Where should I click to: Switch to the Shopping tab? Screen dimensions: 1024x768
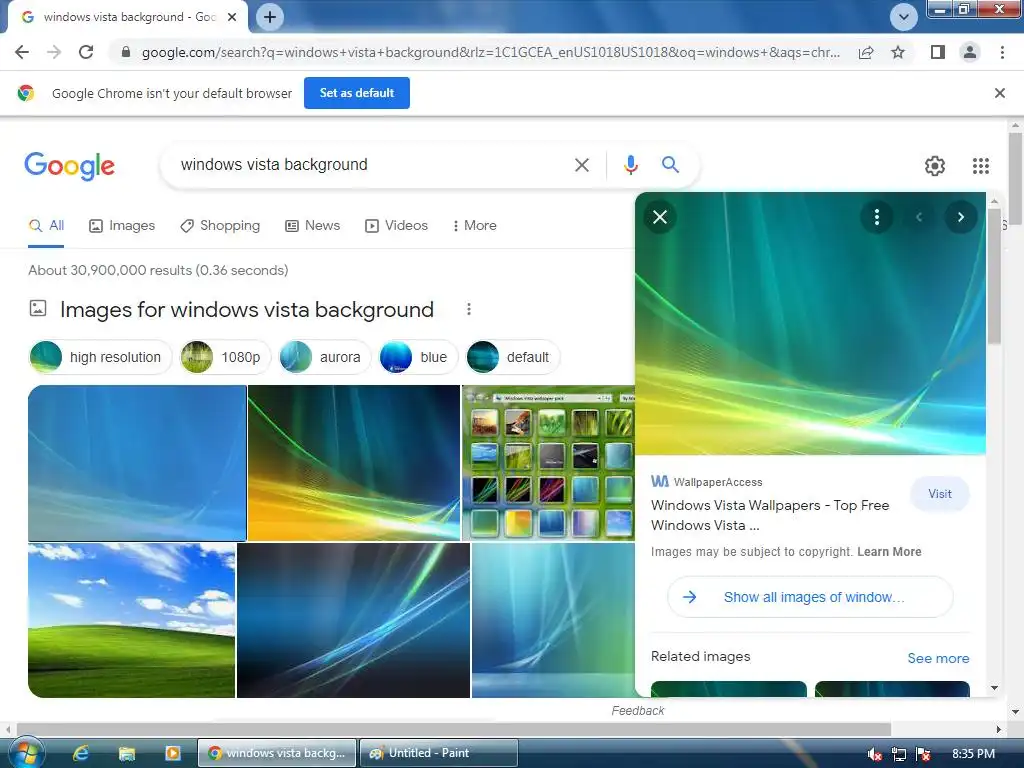(x=220, y=226)
